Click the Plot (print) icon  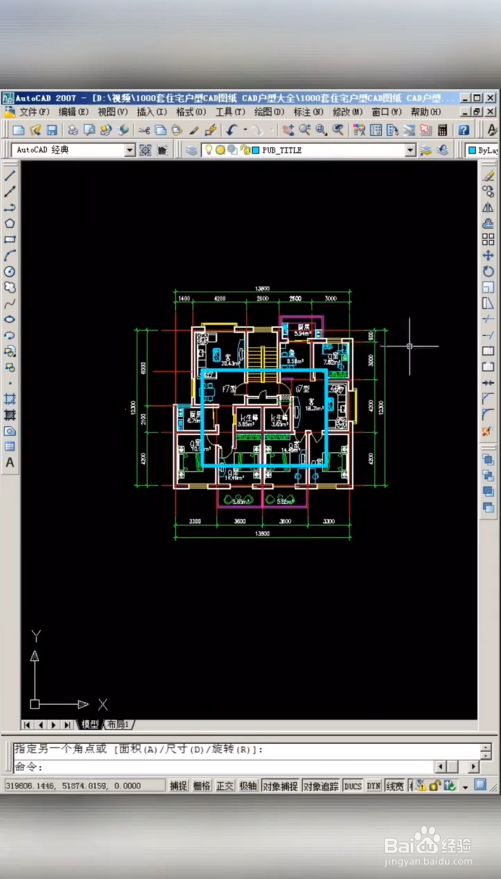pos(73,130)
